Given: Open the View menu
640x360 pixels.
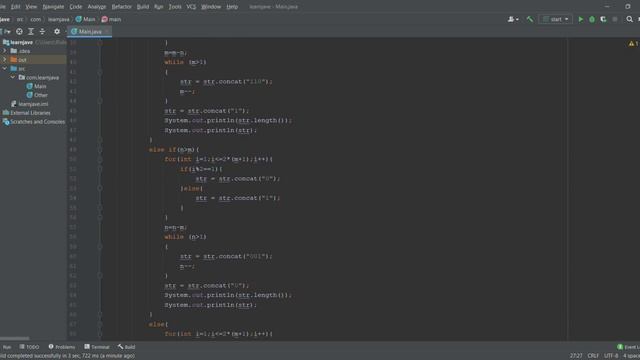Looking at the screenshot, I should pyautogui.click(x=31, y=7).
